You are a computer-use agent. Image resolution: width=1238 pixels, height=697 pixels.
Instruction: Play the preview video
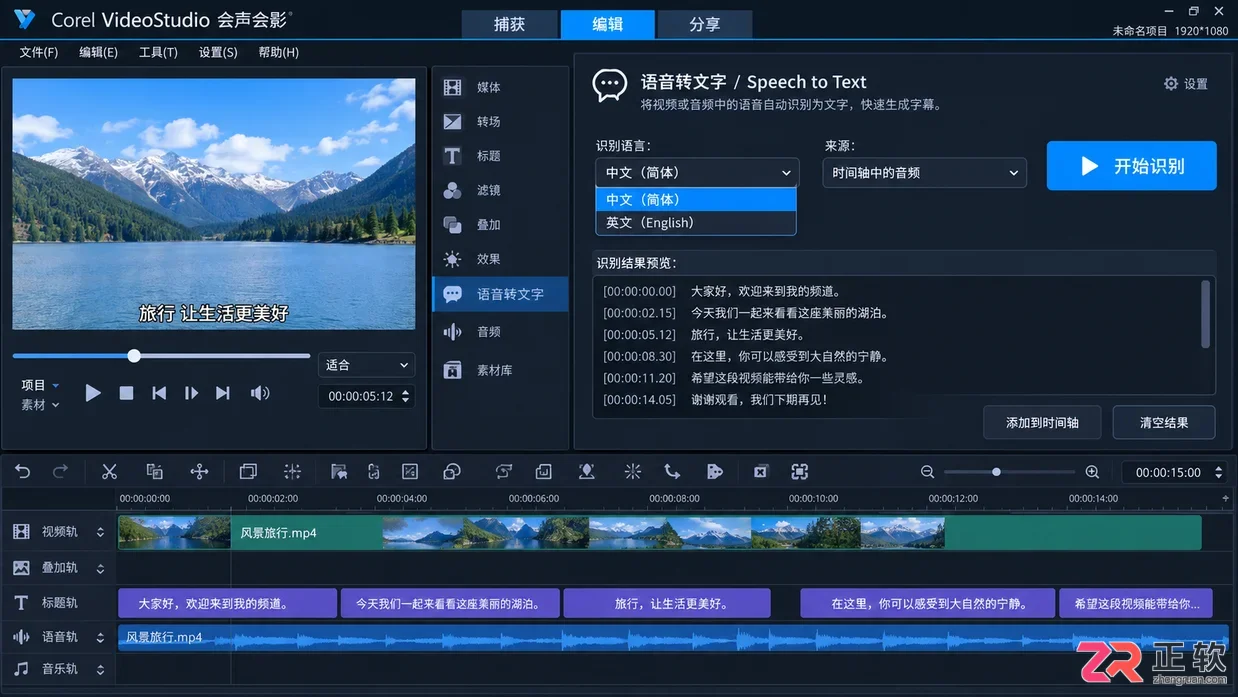pyautogui.click(x=93, y=393)
